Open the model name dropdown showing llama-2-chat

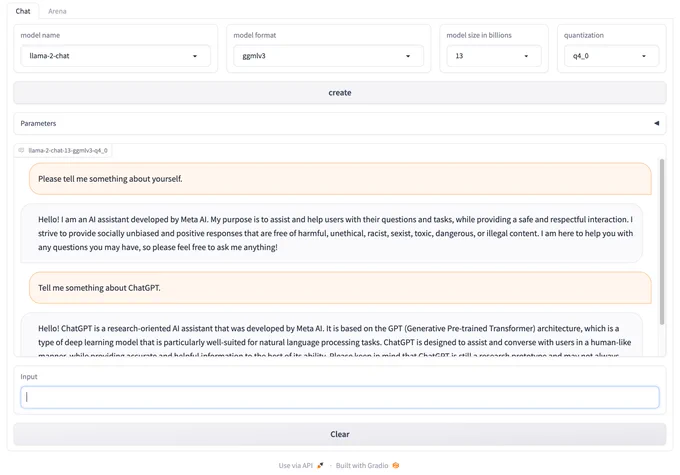click(x=115, y=56)
